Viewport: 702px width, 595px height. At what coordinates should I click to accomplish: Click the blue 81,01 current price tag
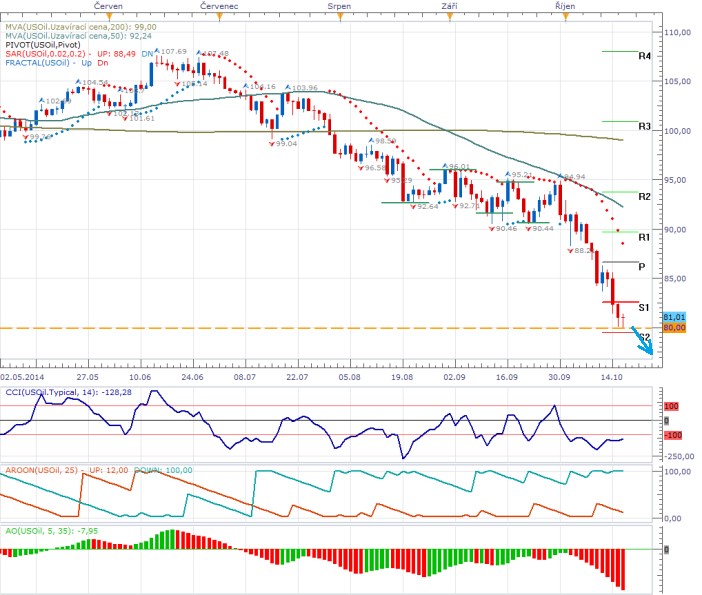pyautogui.click(x=673, y=316)
